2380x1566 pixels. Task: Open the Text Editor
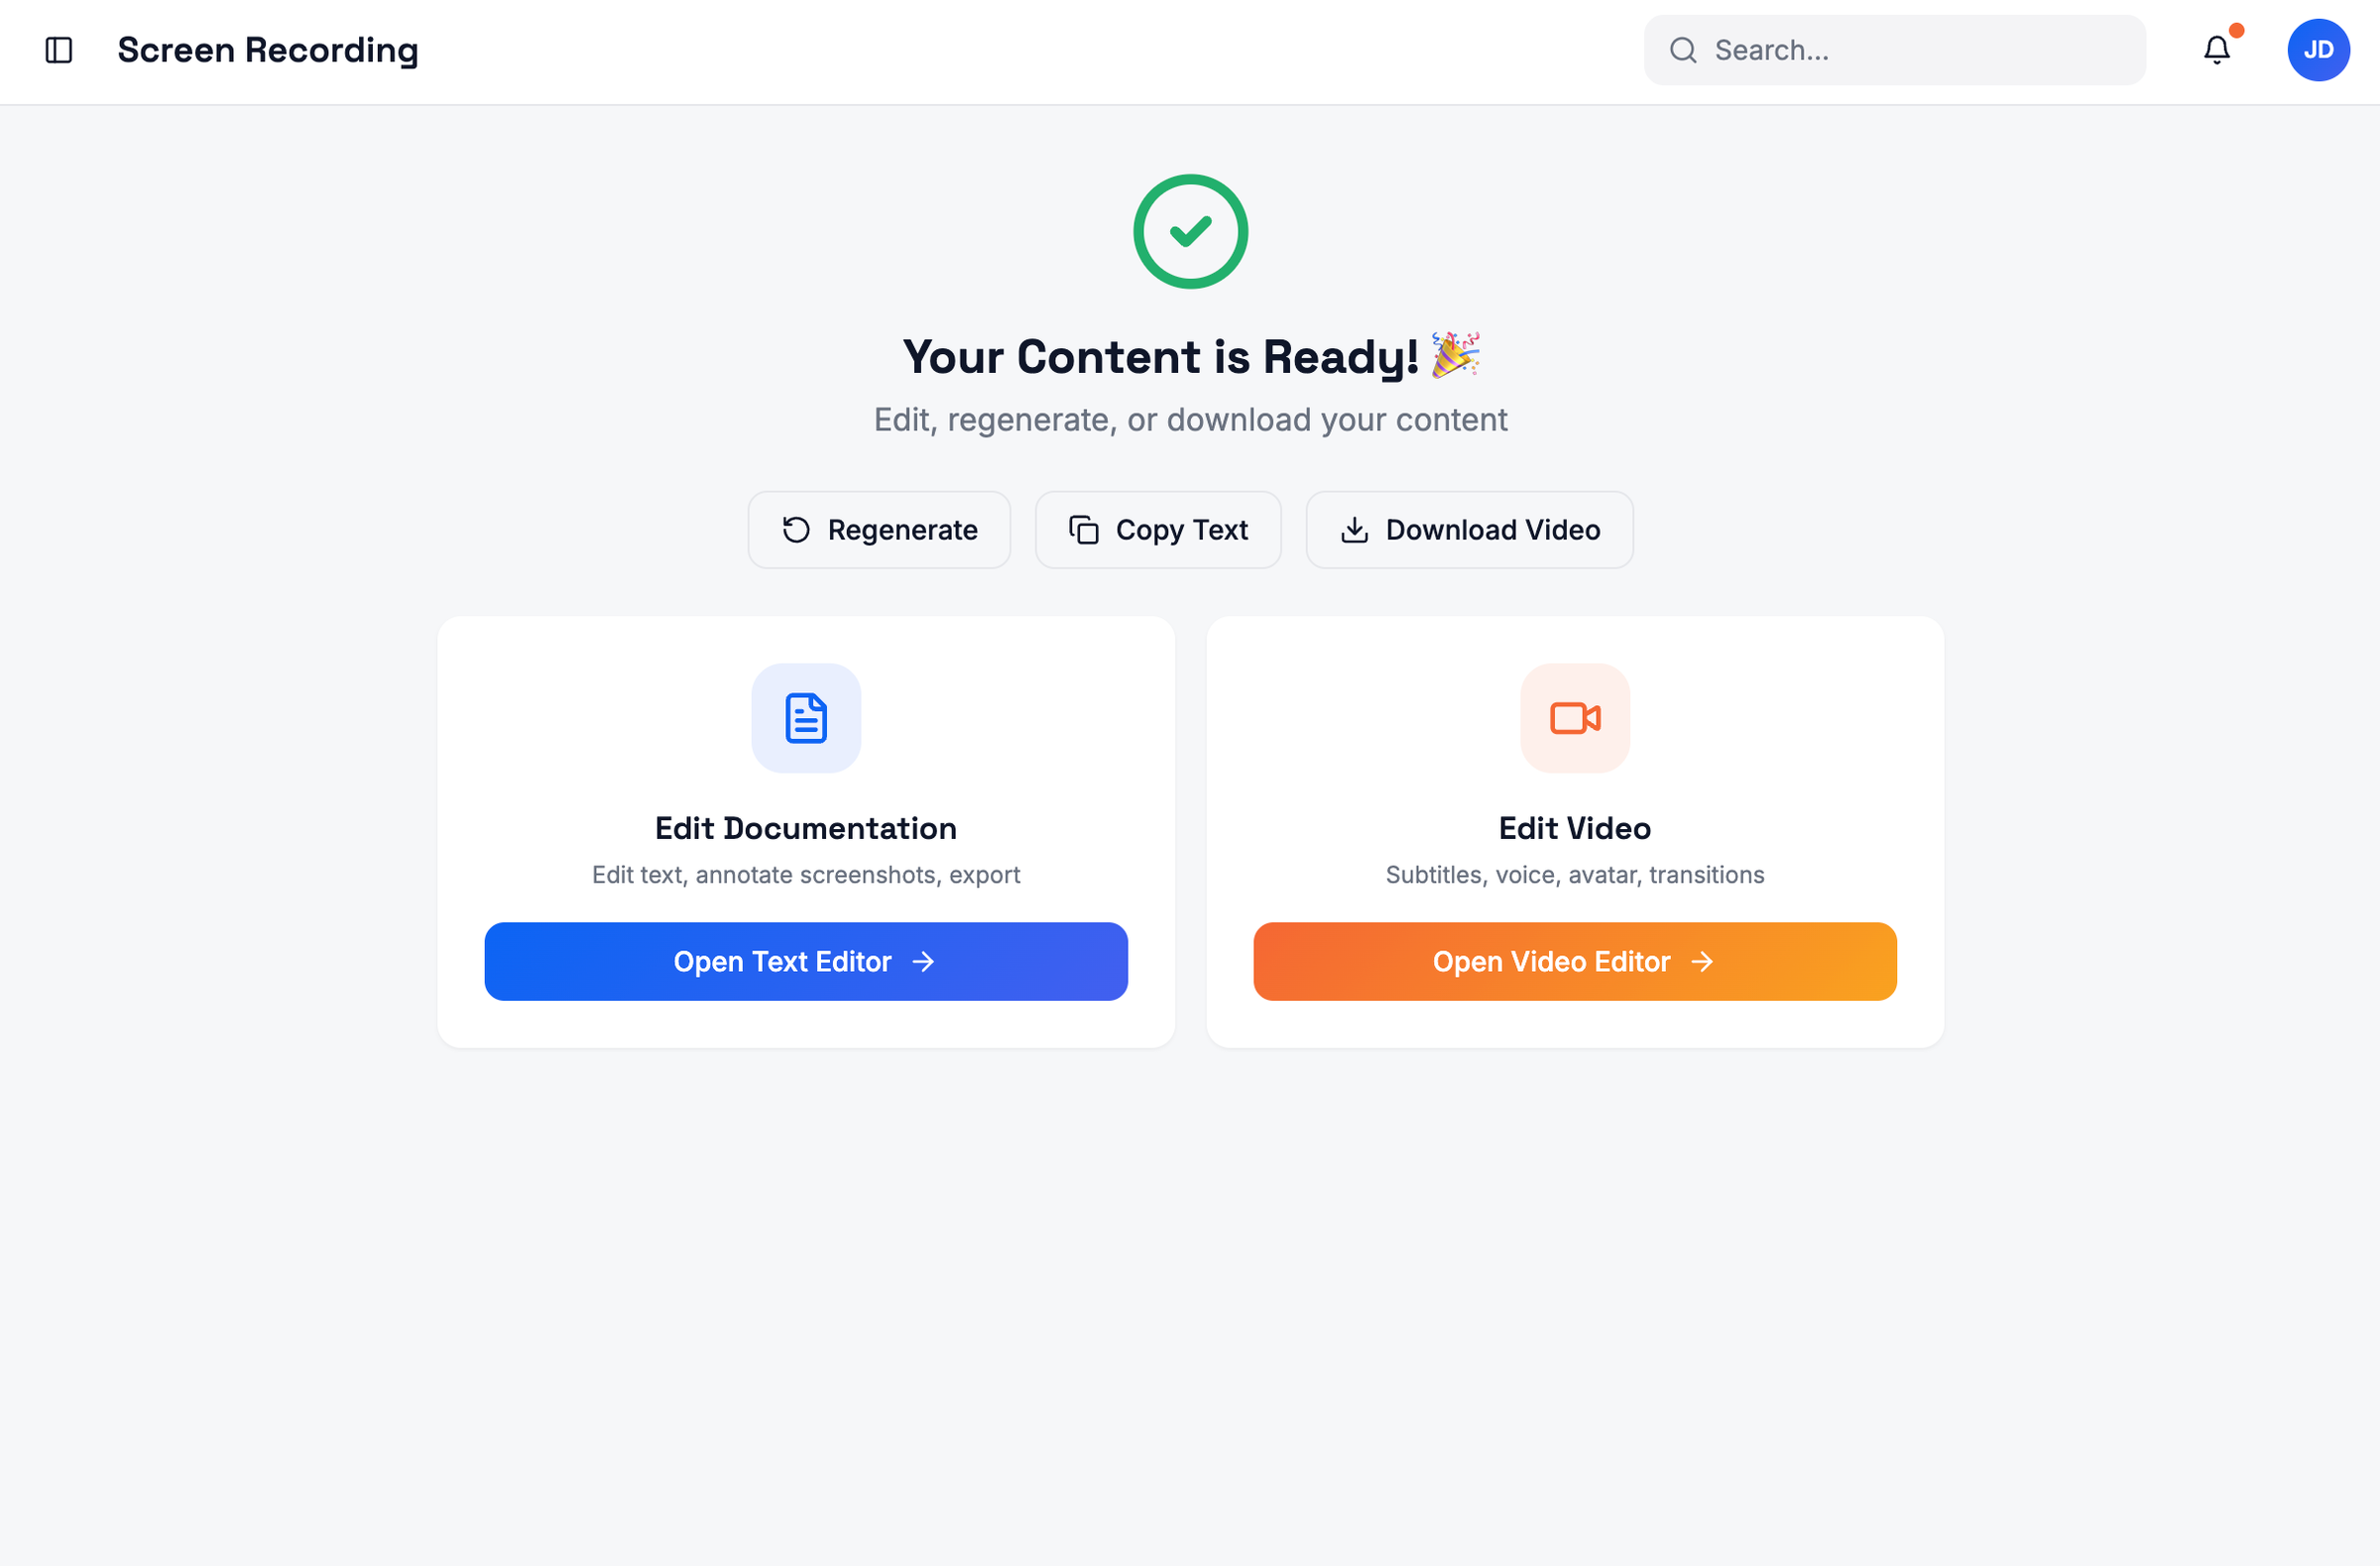pos(806,961)
